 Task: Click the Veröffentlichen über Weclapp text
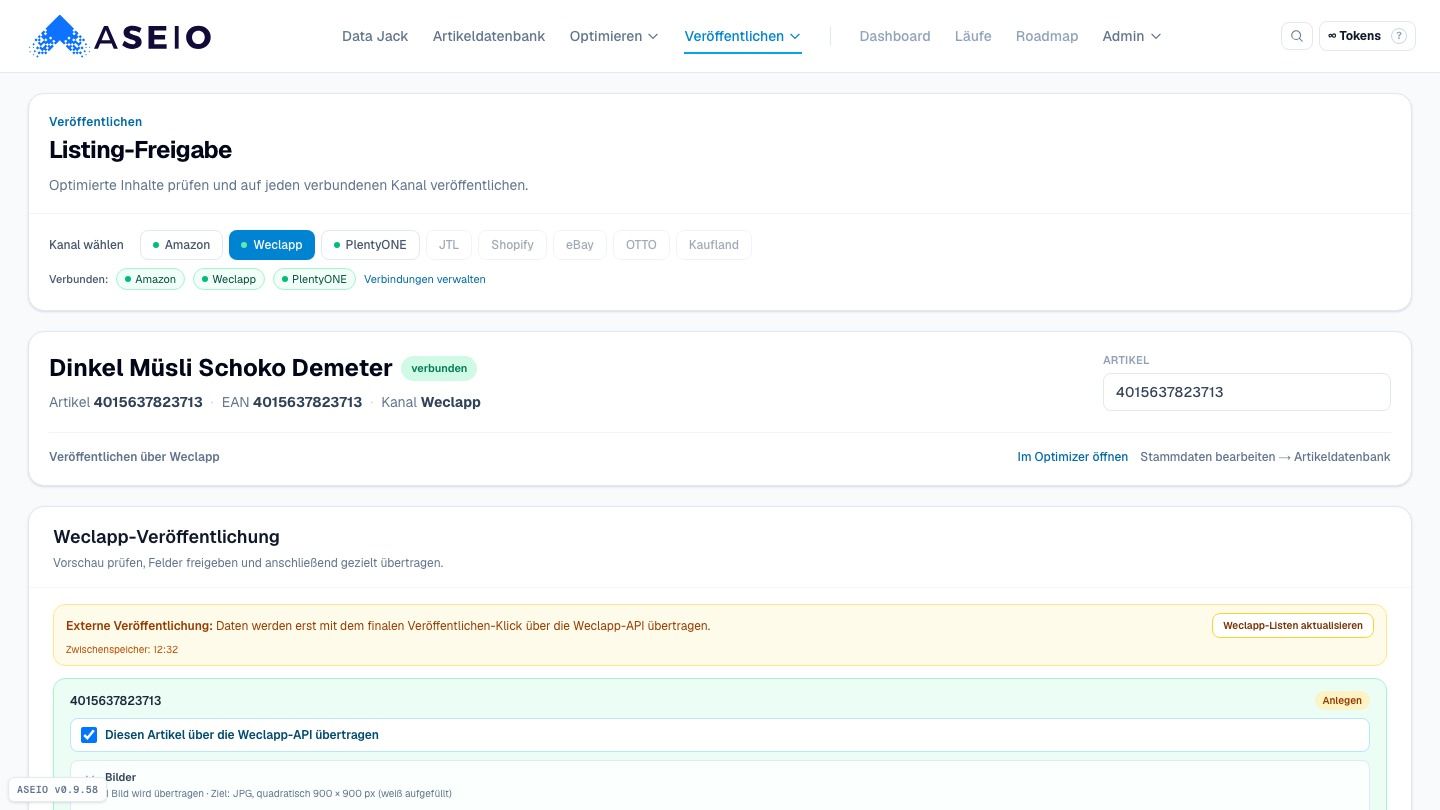tap(134, 457)
